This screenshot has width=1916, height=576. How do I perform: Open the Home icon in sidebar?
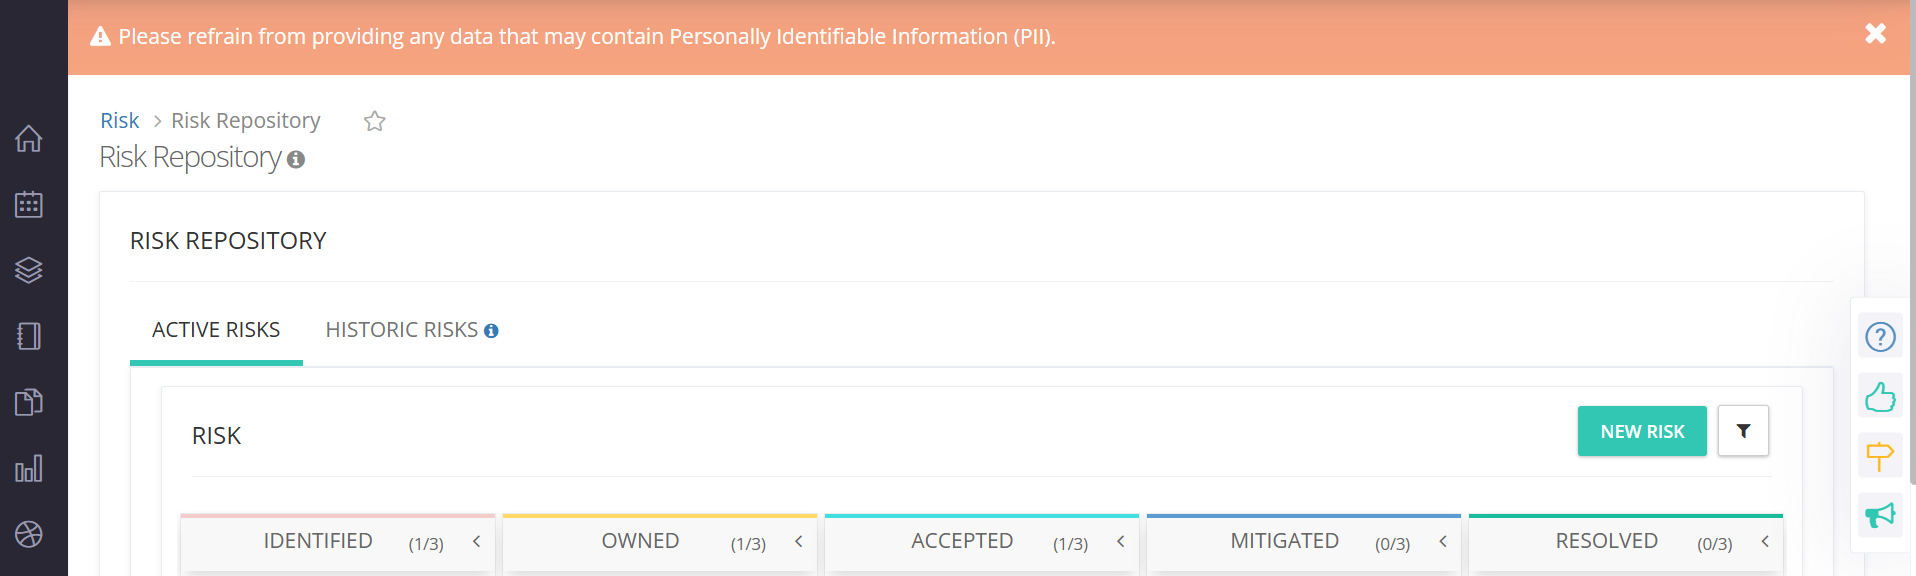point(29,138)
